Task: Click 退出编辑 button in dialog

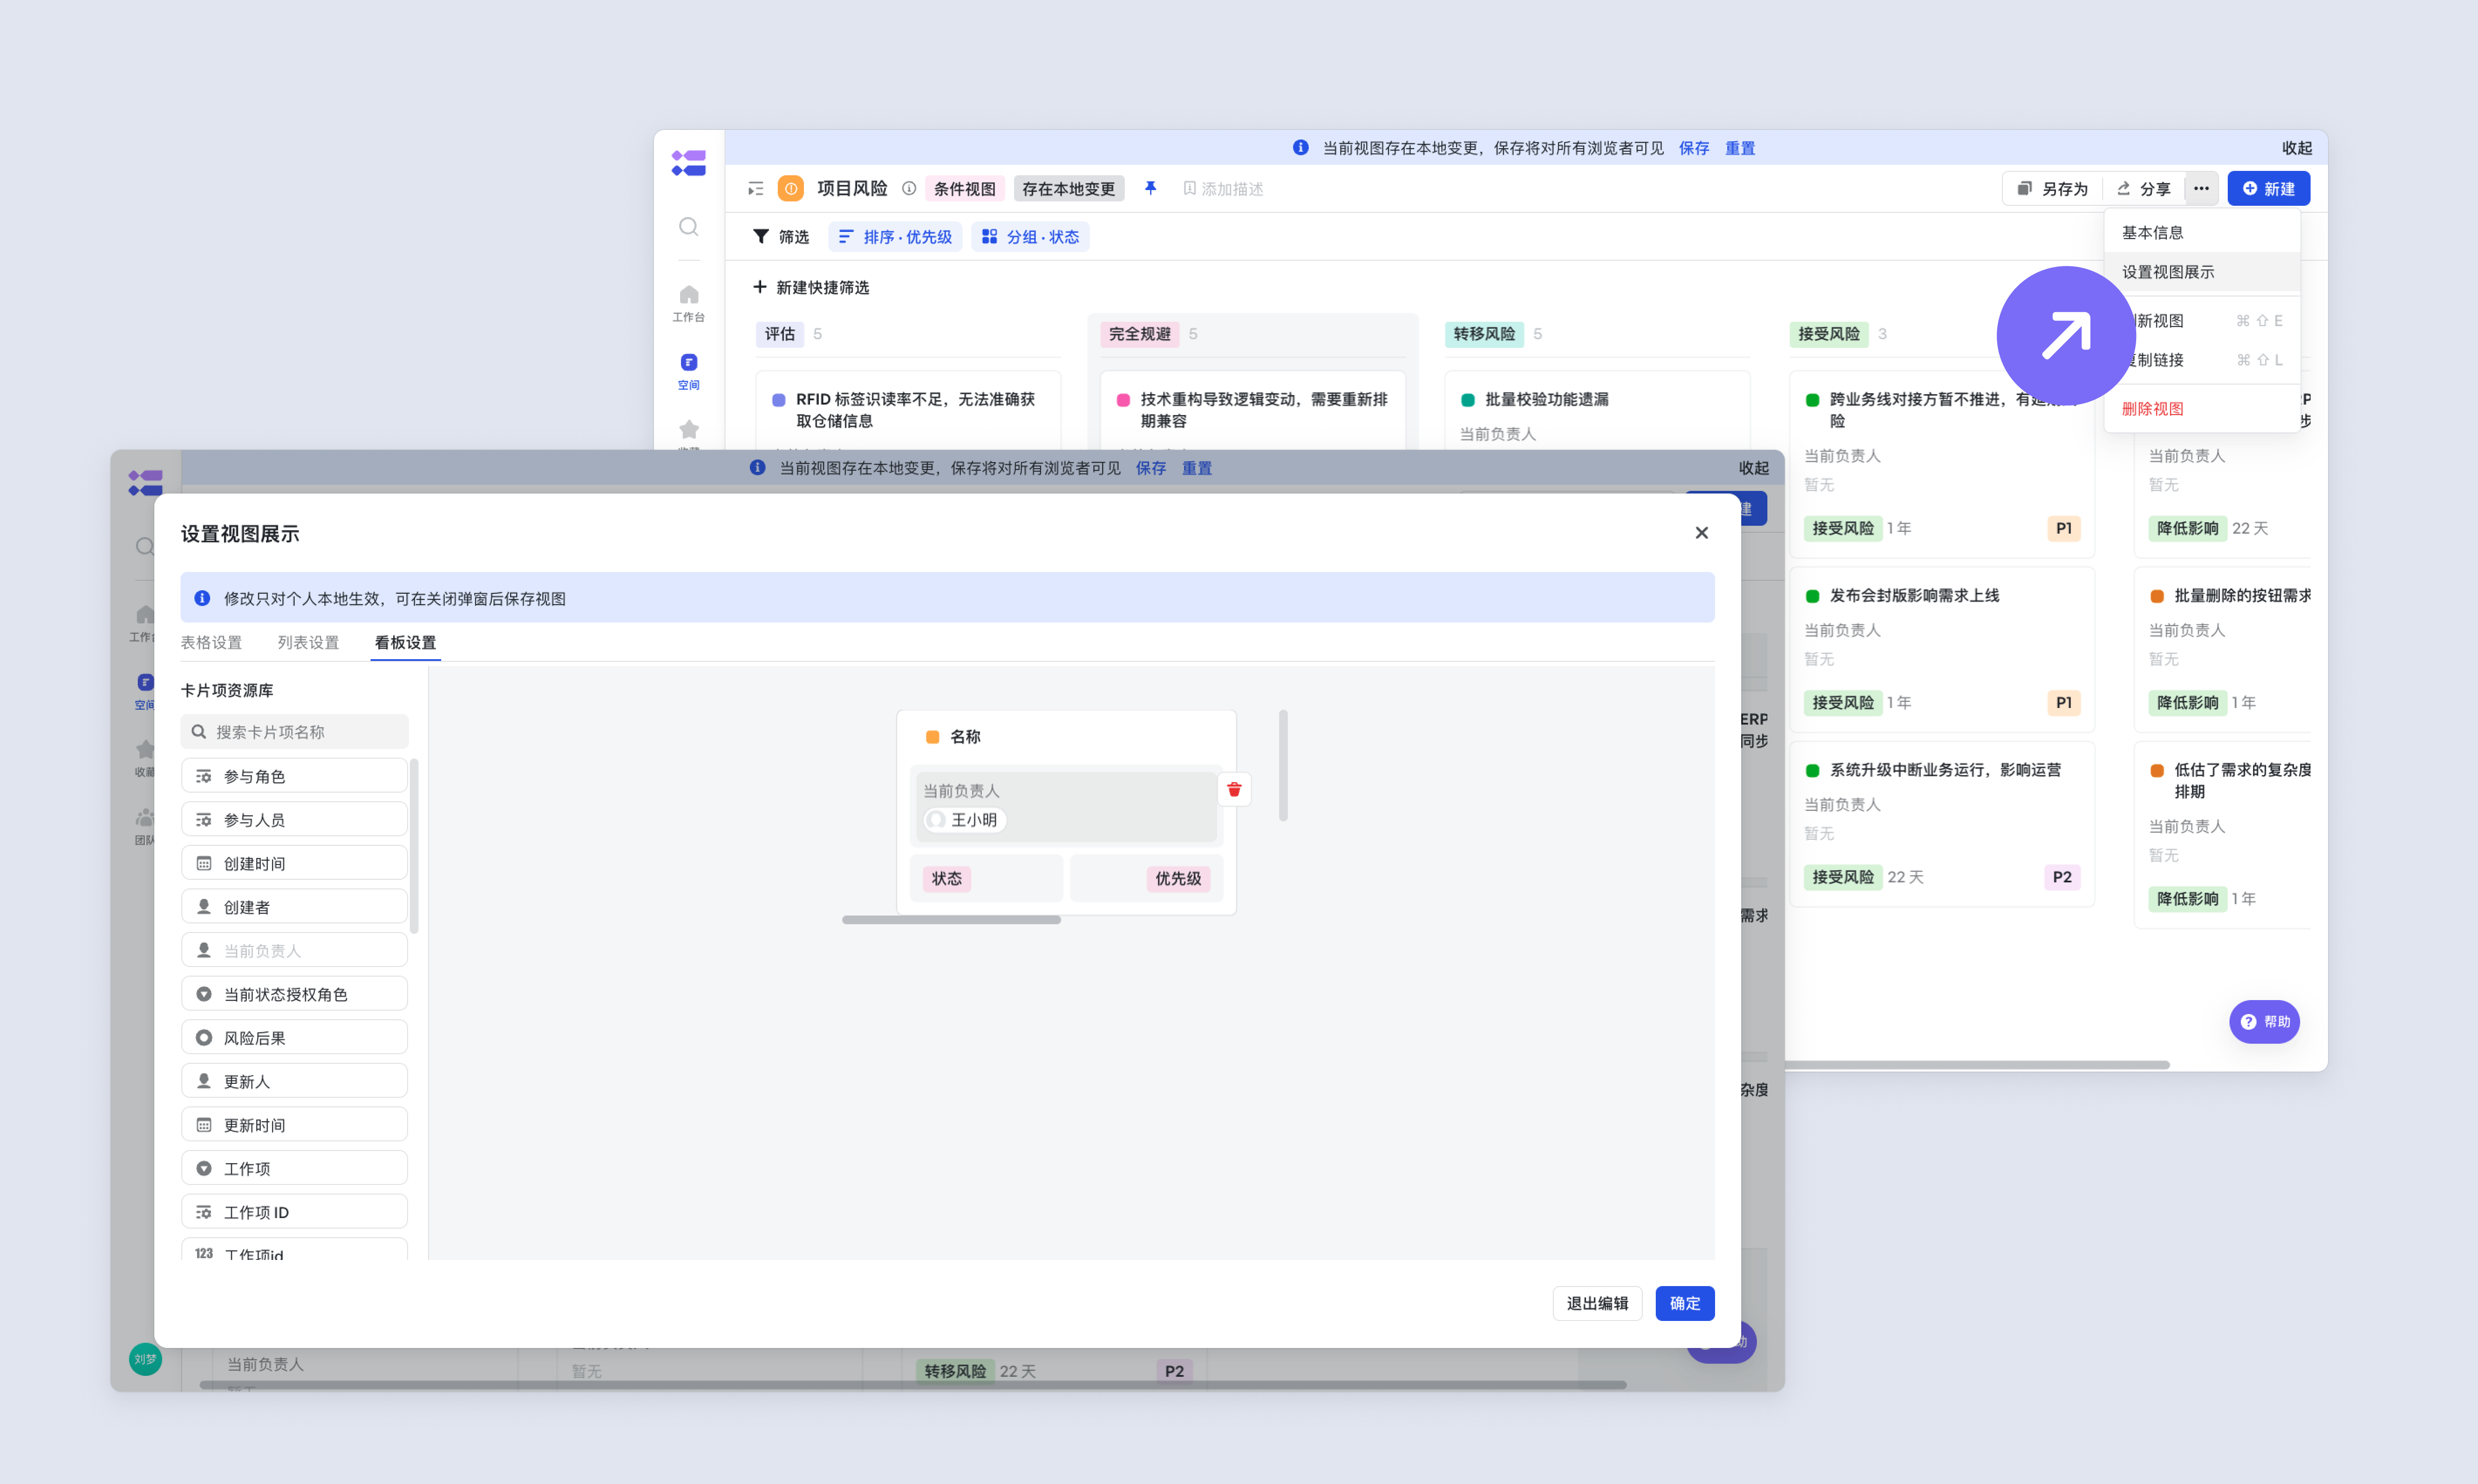Action: (x=1597, y=1303)
